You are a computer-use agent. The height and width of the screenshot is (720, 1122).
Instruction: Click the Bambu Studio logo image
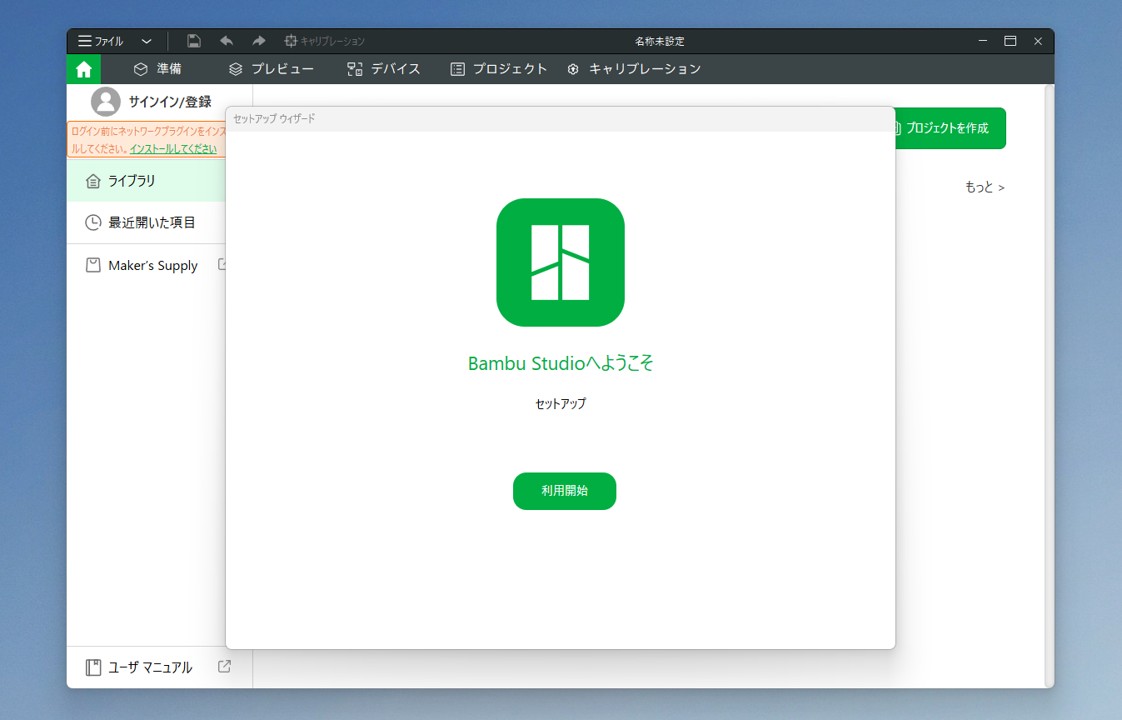(x=560, y=262)
